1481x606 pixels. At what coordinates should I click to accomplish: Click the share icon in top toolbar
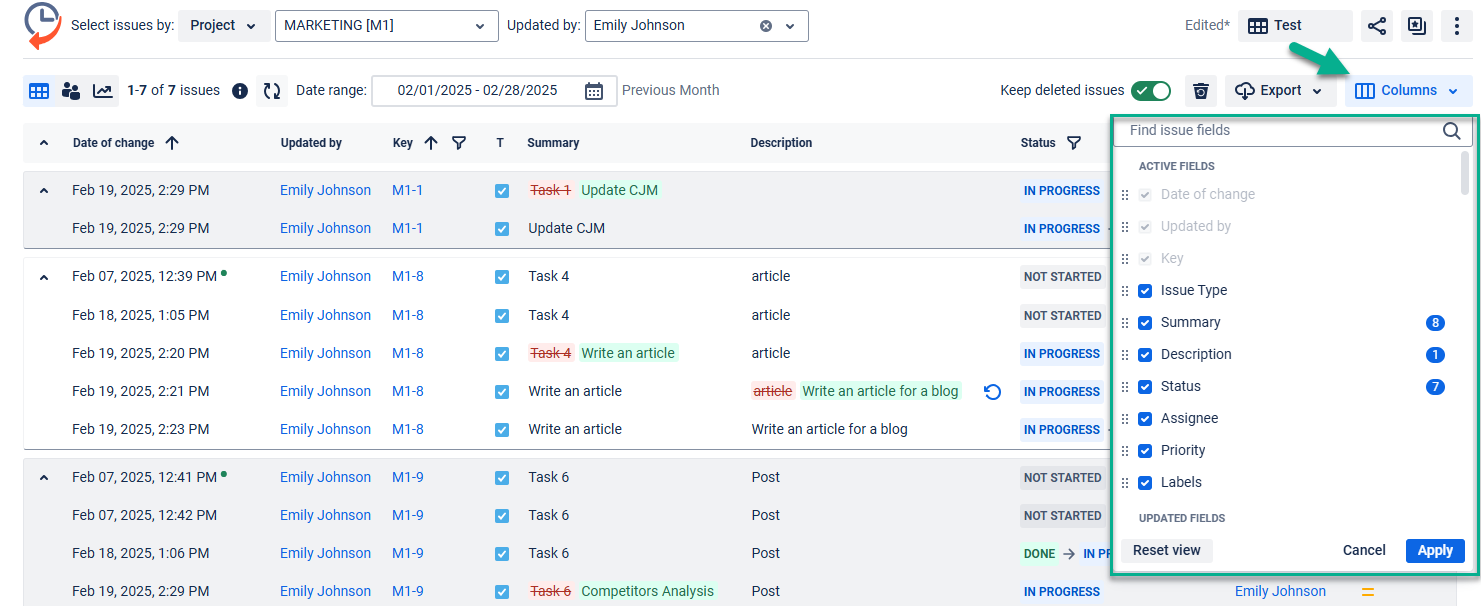click(x=1377, y=26)
